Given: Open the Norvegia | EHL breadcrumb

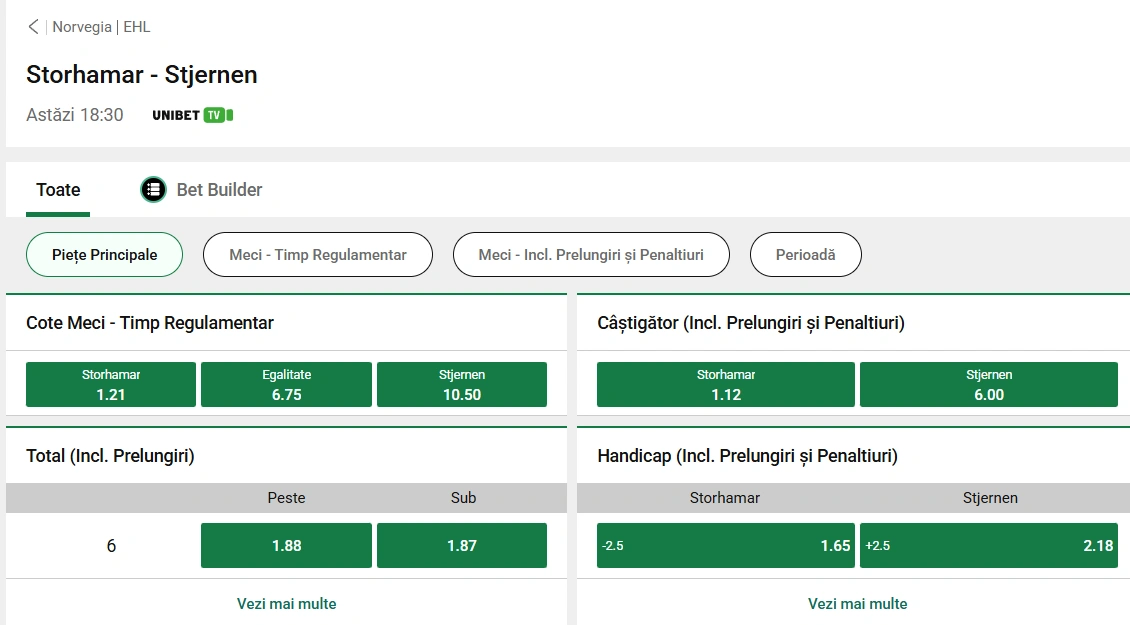Looking at the screenshot, I should (x=101, y=27).
